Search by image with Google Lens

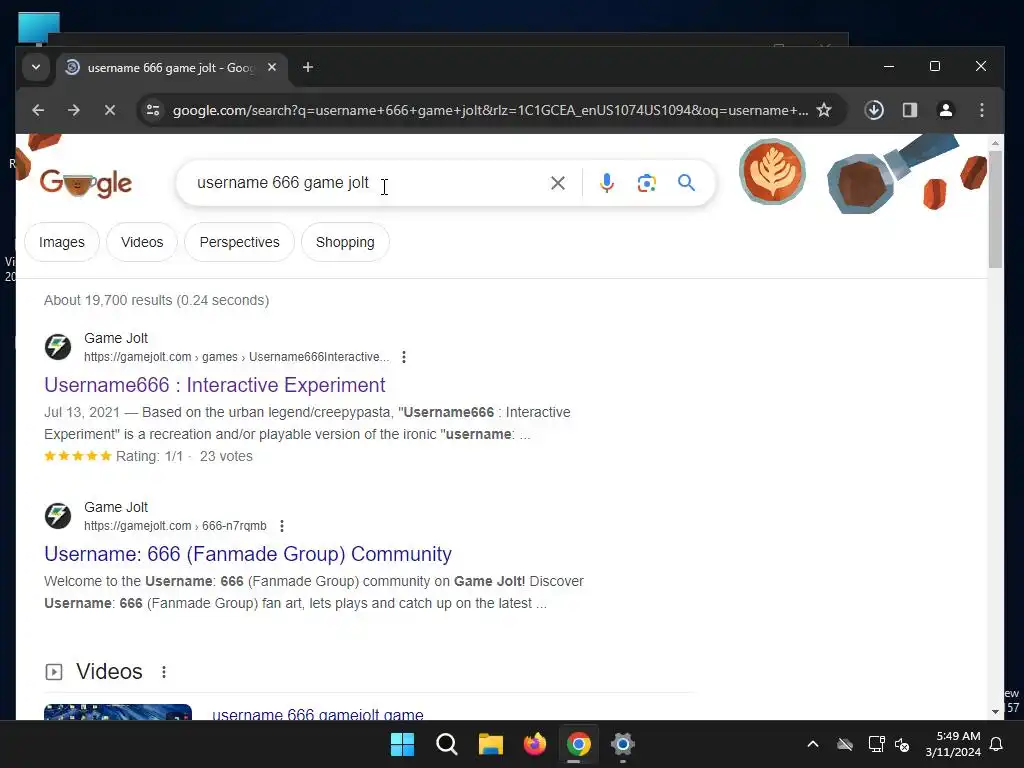pyautogui.click(x=647, y=183)
